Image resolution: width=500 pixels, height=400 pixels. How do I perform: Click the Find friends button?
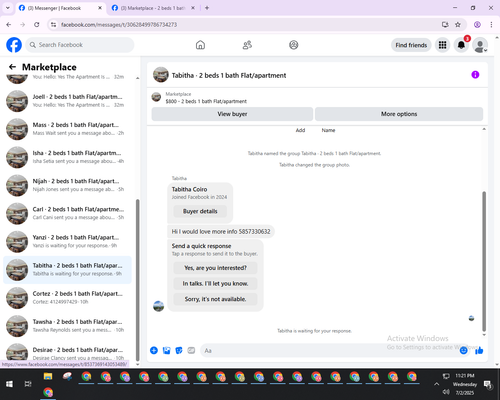[x=411, y=45]
